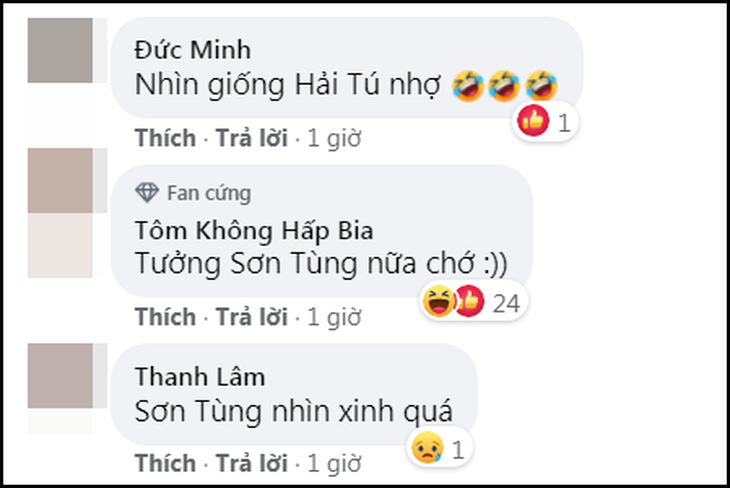Click Trả lời under Tôm Không Hấp Bia's comment

coord(251,317)
